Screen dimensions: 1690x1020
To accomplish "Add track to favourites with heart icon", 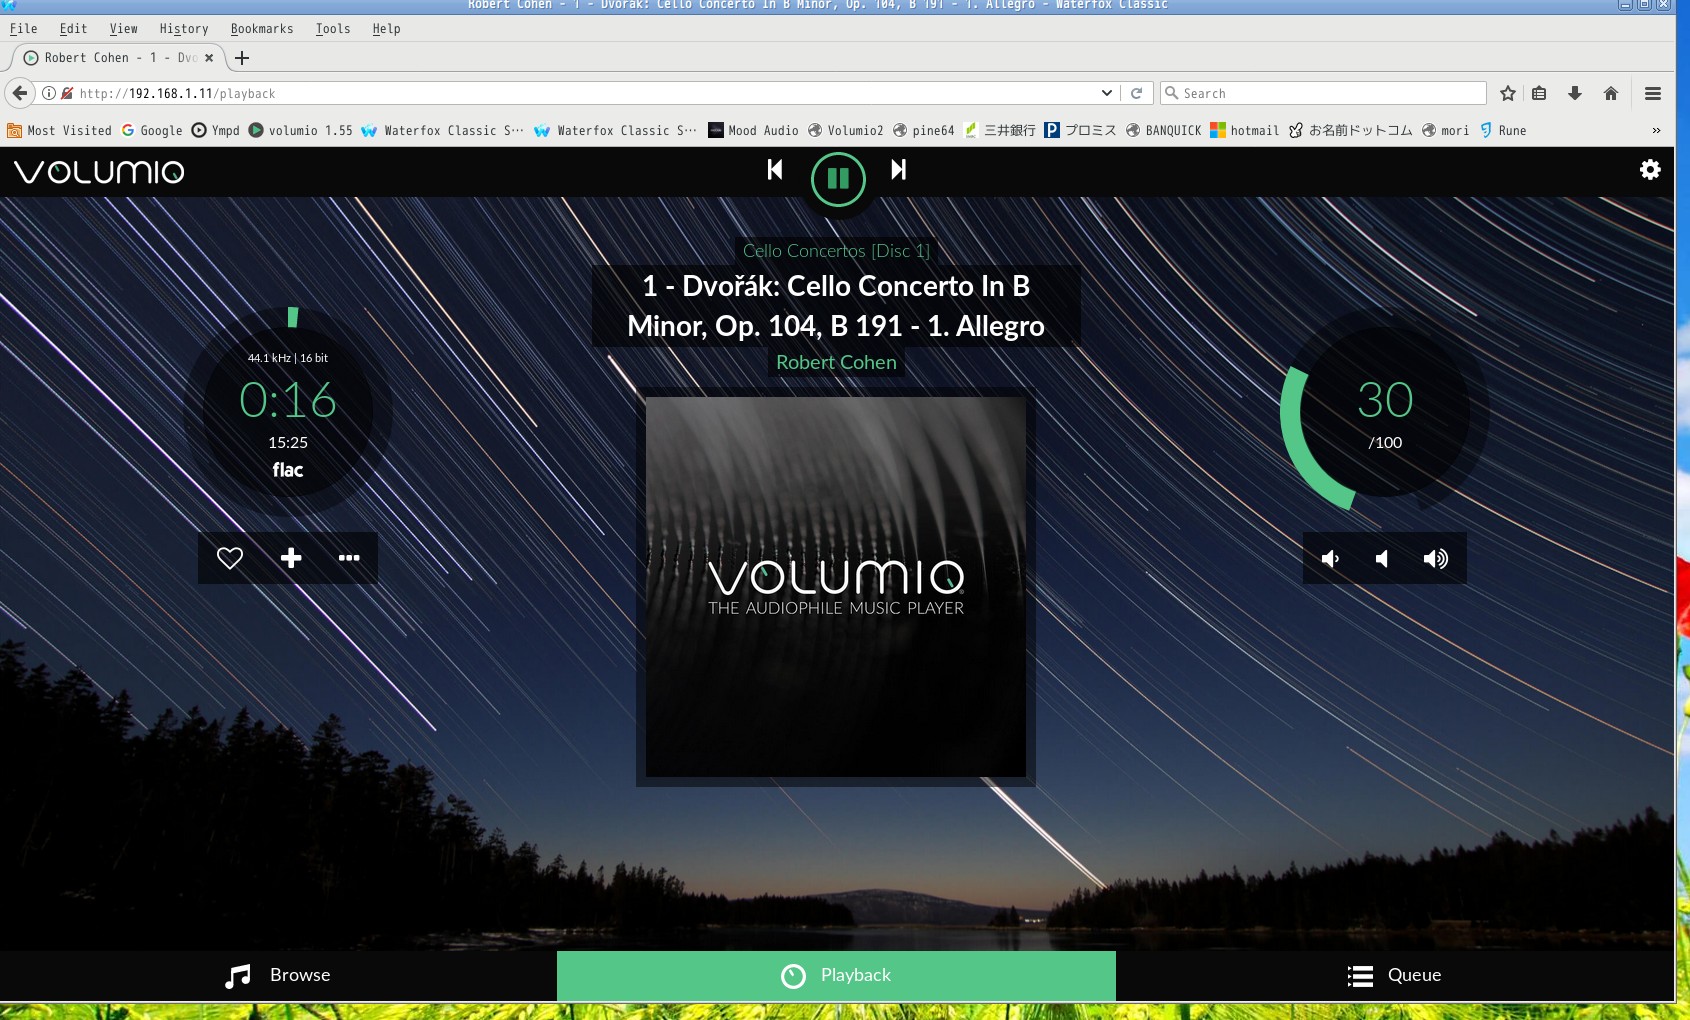I will tap(230, 558).
